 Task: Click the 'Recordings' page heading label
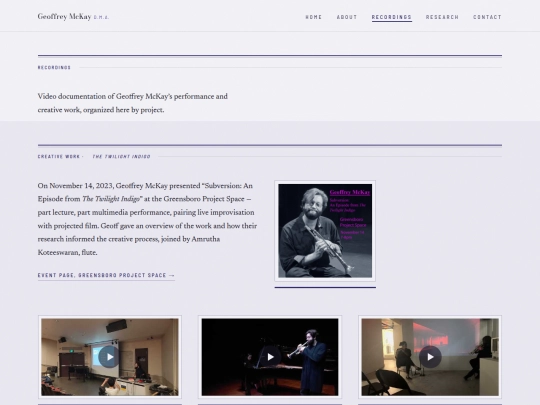pyautogui.click(x=54, y=68)
